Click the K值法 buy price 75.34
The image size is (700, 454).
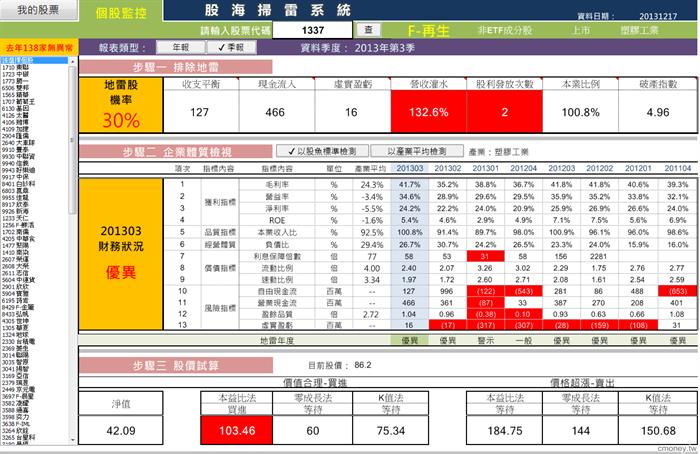[391, 431]
